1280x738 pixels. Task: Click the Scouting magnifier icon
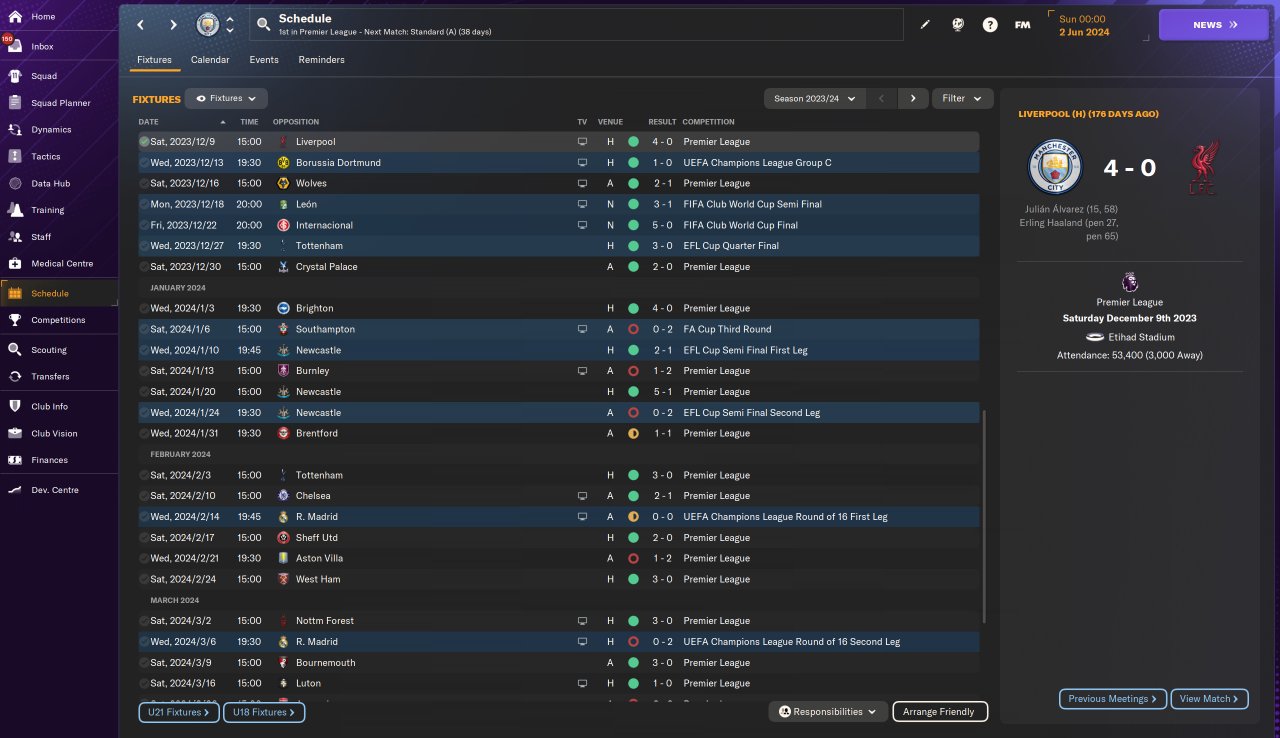tap(15, 350)
